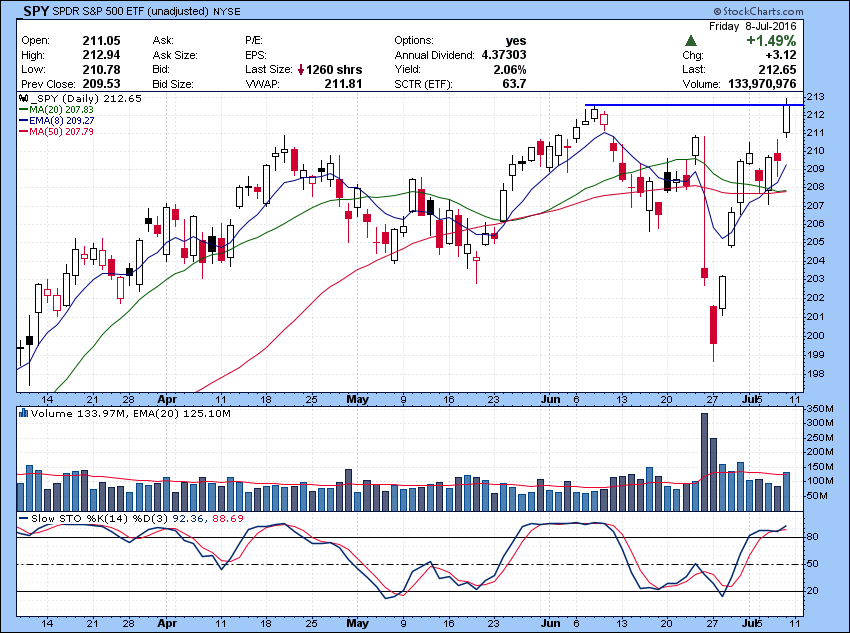Viewport: 850px width, 633px height.
Task: Select the Annual Dividend value 4.37303
Action: (x=504, y=55)
